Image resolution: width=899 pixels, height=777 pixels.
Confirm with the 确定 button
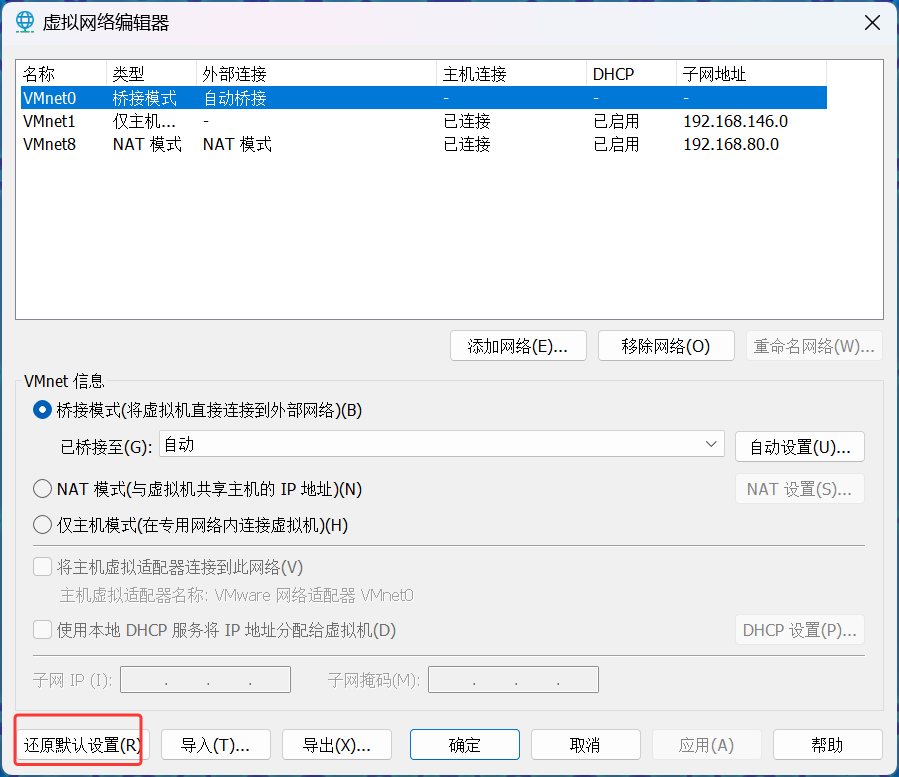465,745
